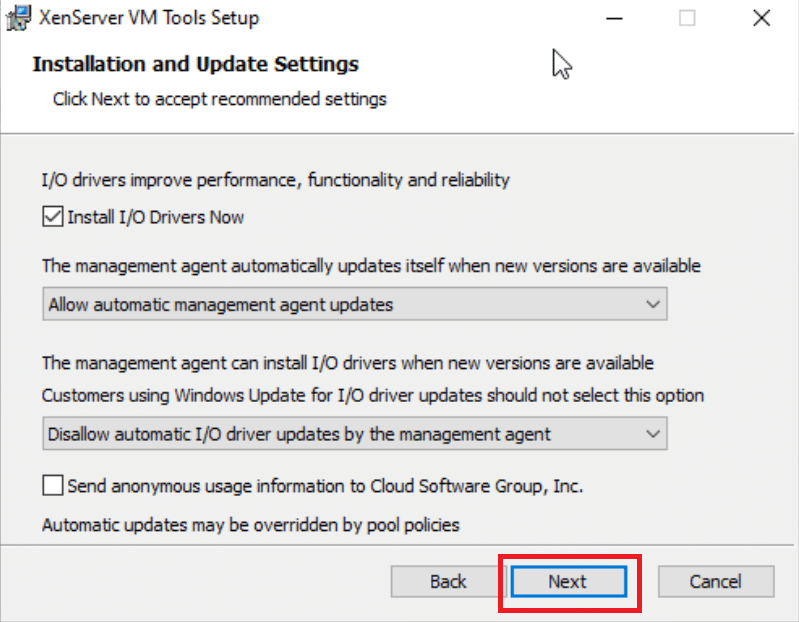Screen dimensions: 799x622
Task: Click the 'Click Next to accept recommended settings' text
Action: click(219, 99)
